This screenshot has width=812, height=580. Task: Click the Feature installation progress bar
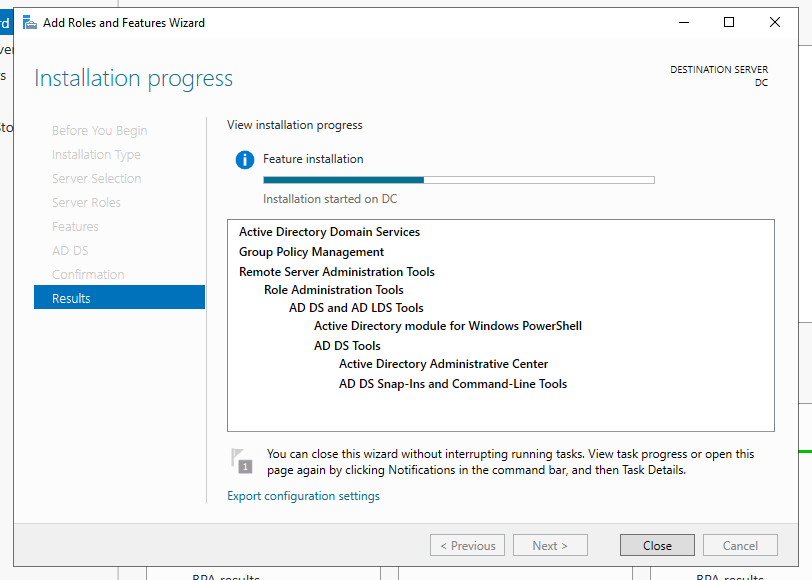tap(458, 180)
